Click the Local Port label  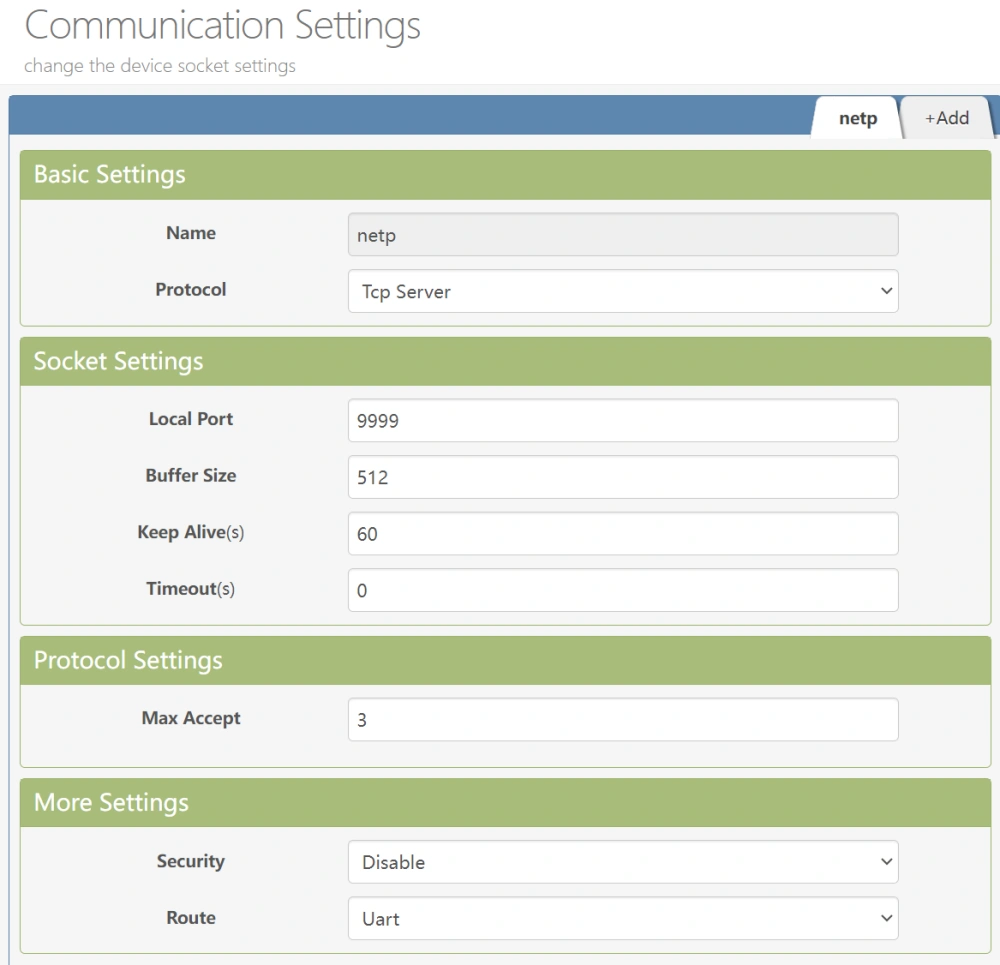click(191, 419)
